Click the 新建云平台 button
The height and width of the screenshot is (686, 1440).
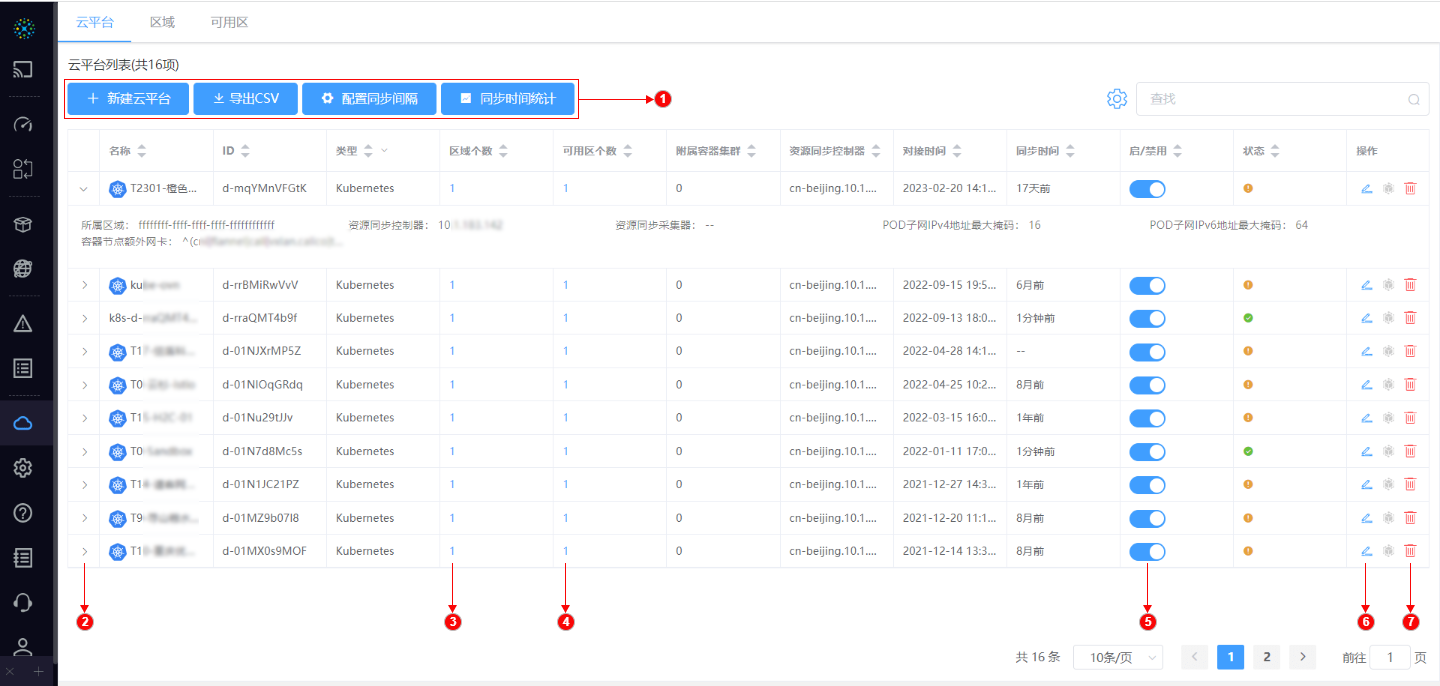128,99
